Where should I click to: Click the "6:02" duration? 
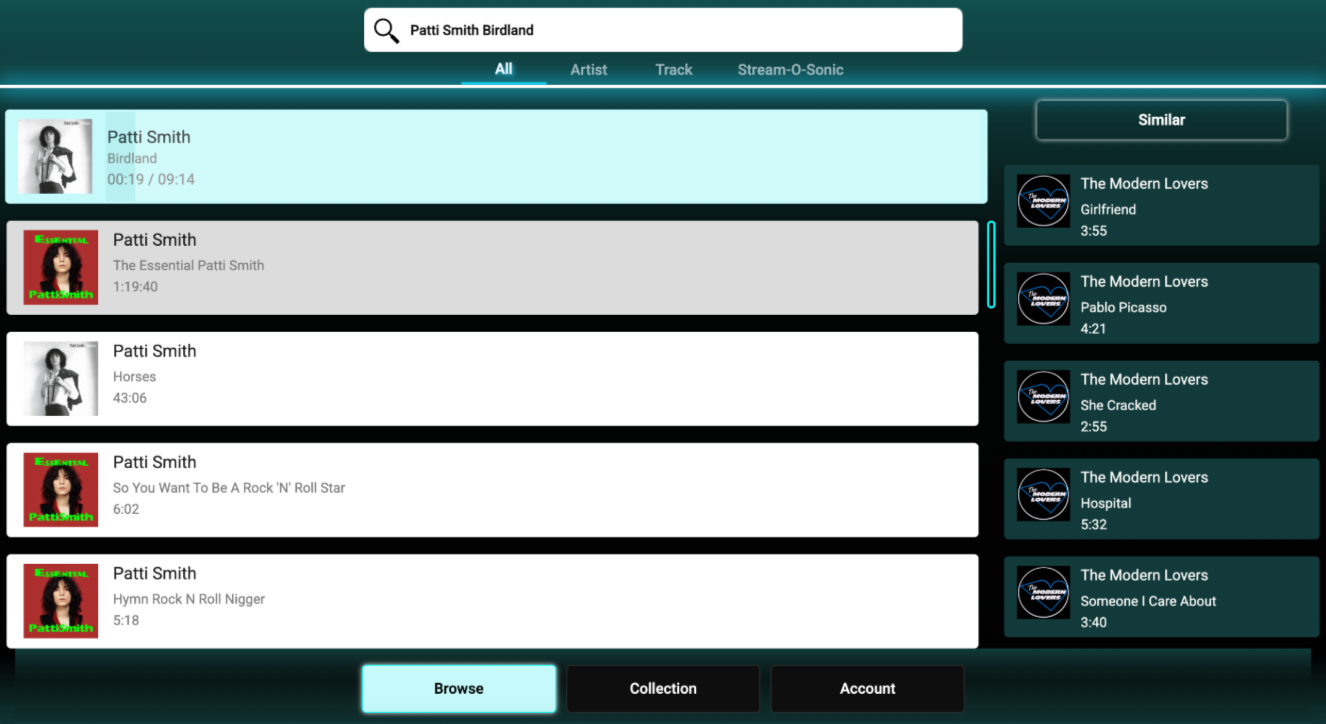tap(126, 509)
